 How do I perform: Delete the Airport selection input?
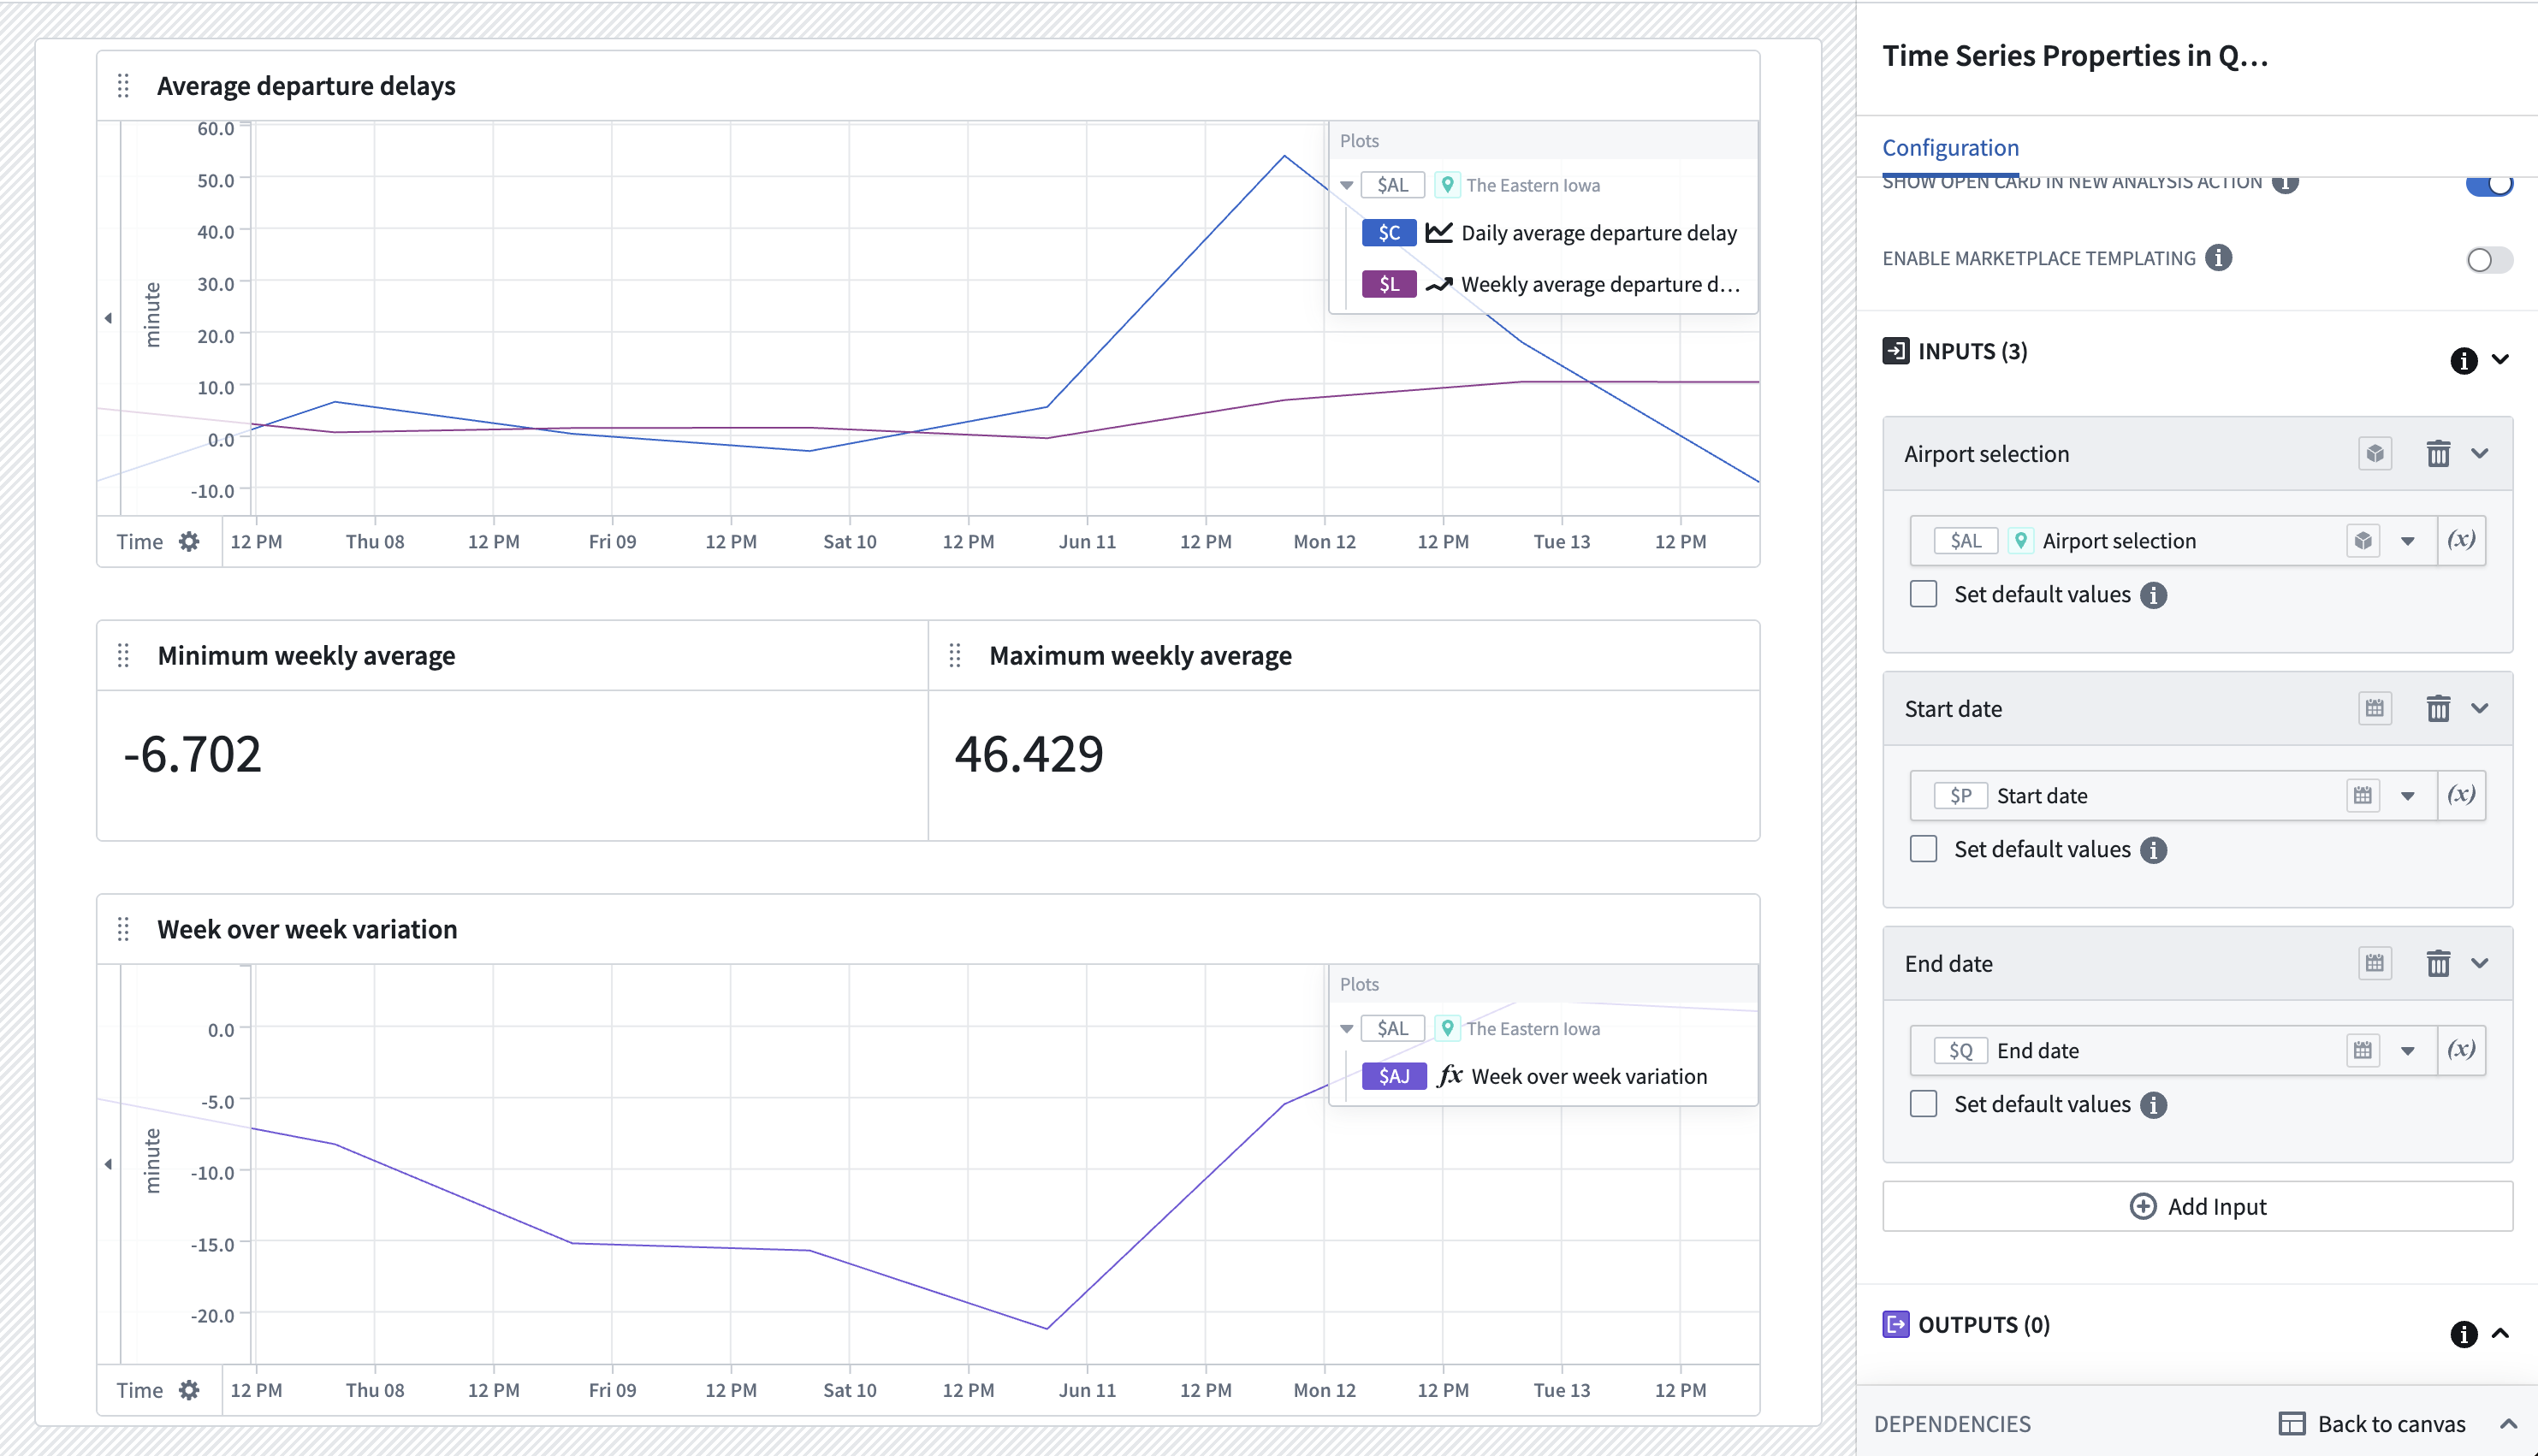[x=2438, y=454]
